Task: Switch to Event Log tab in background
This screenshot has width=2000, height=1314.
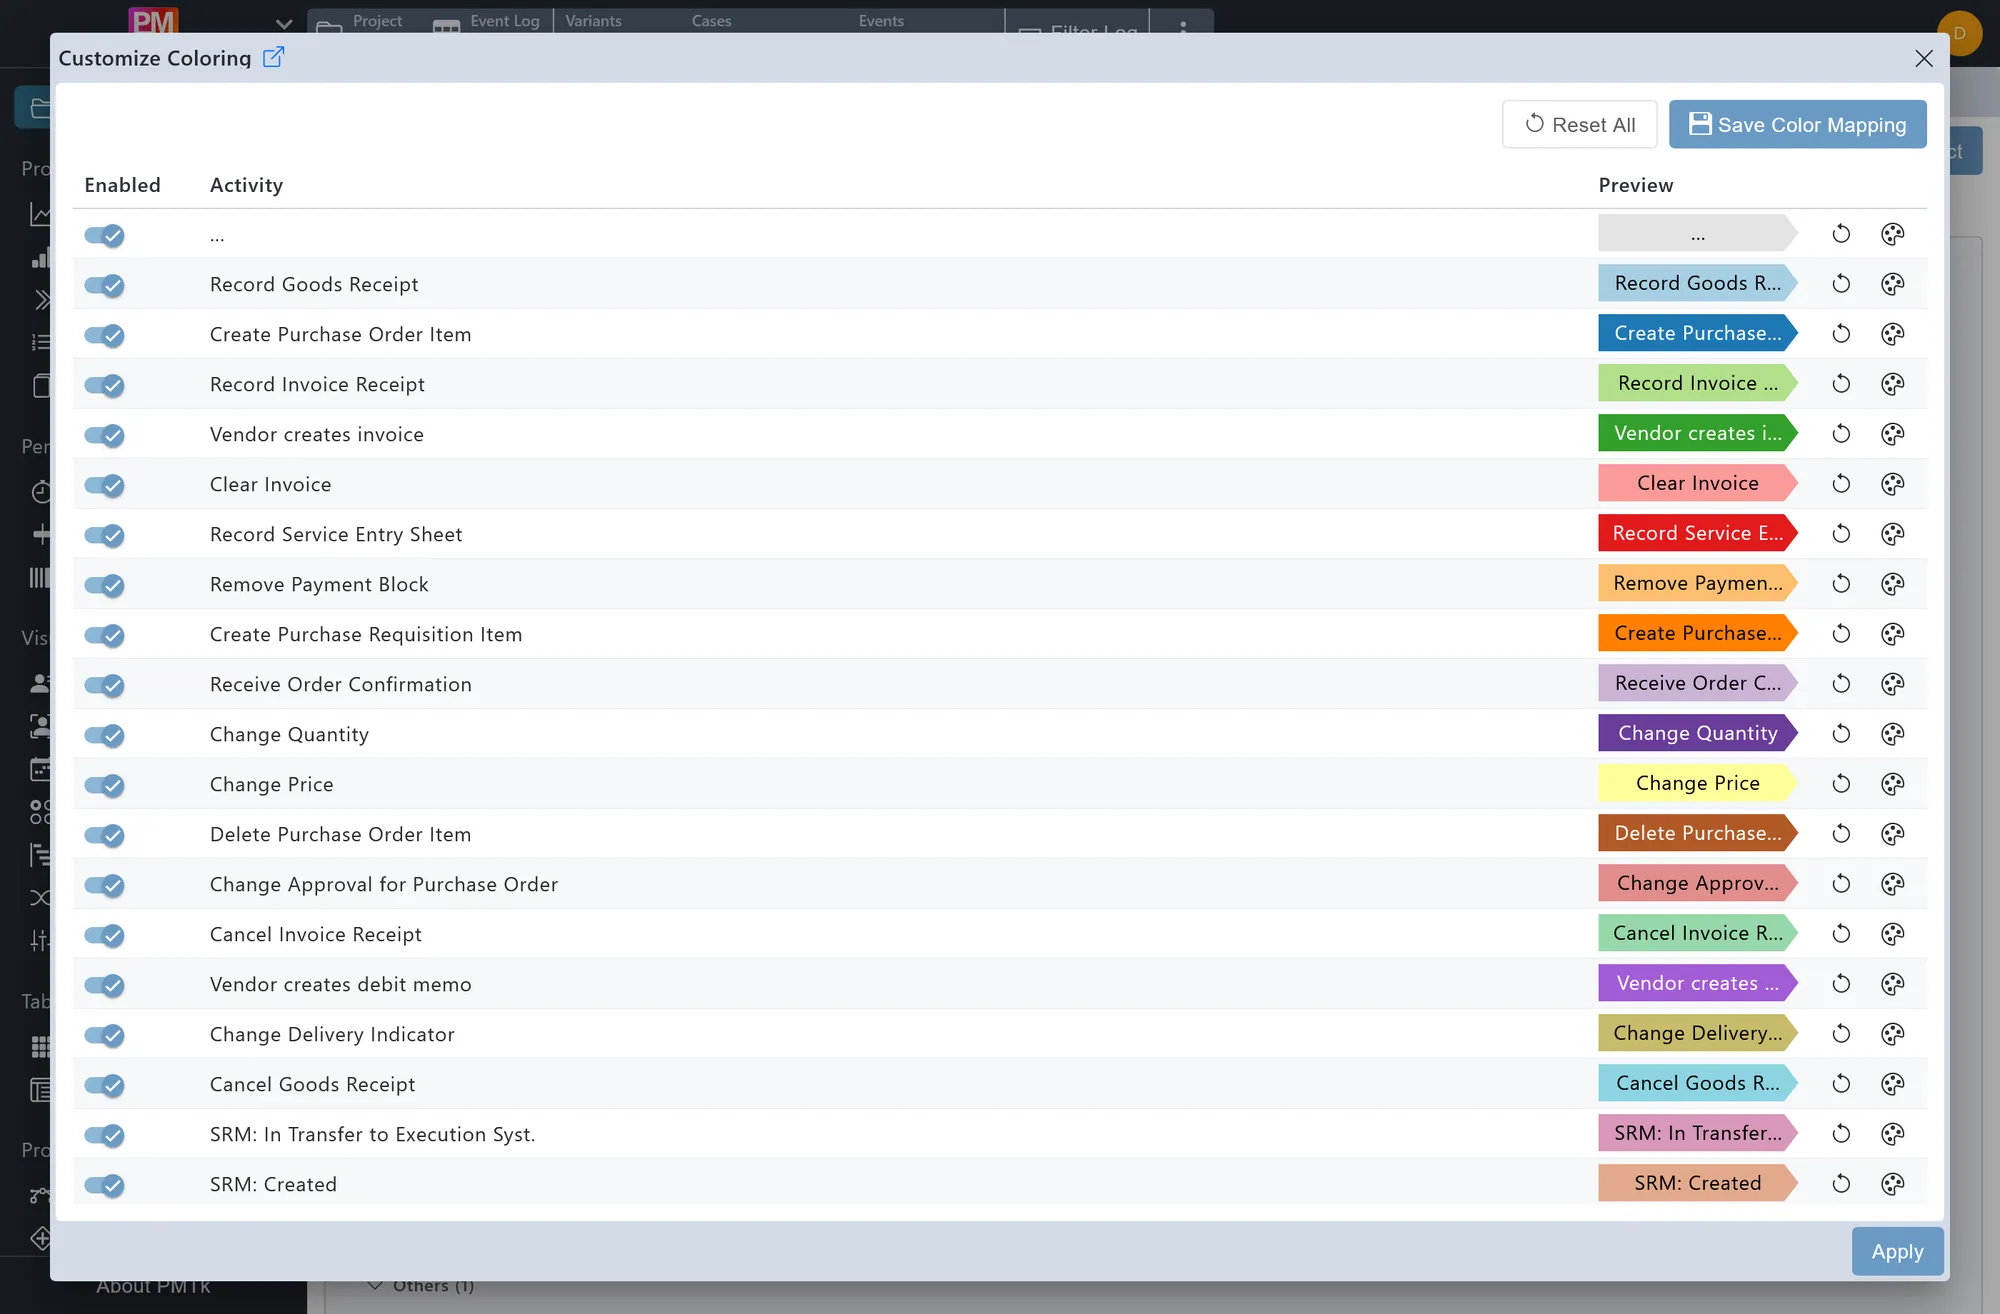Action: coord(488,21)
